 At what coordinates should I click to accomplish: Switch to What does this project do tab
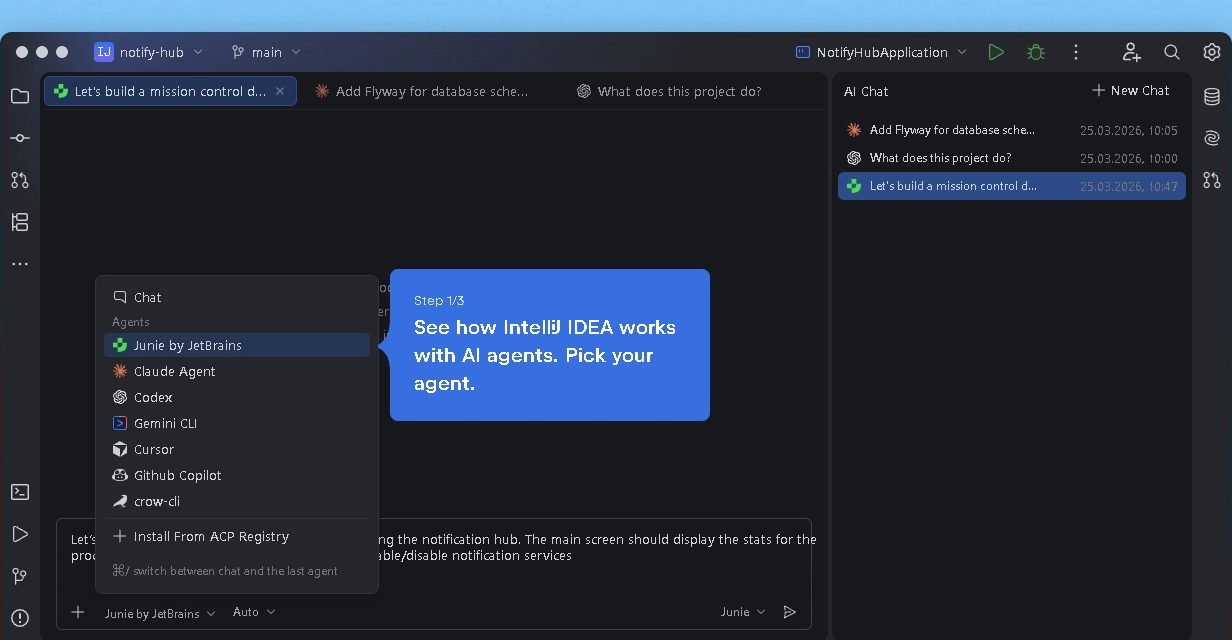669,91
